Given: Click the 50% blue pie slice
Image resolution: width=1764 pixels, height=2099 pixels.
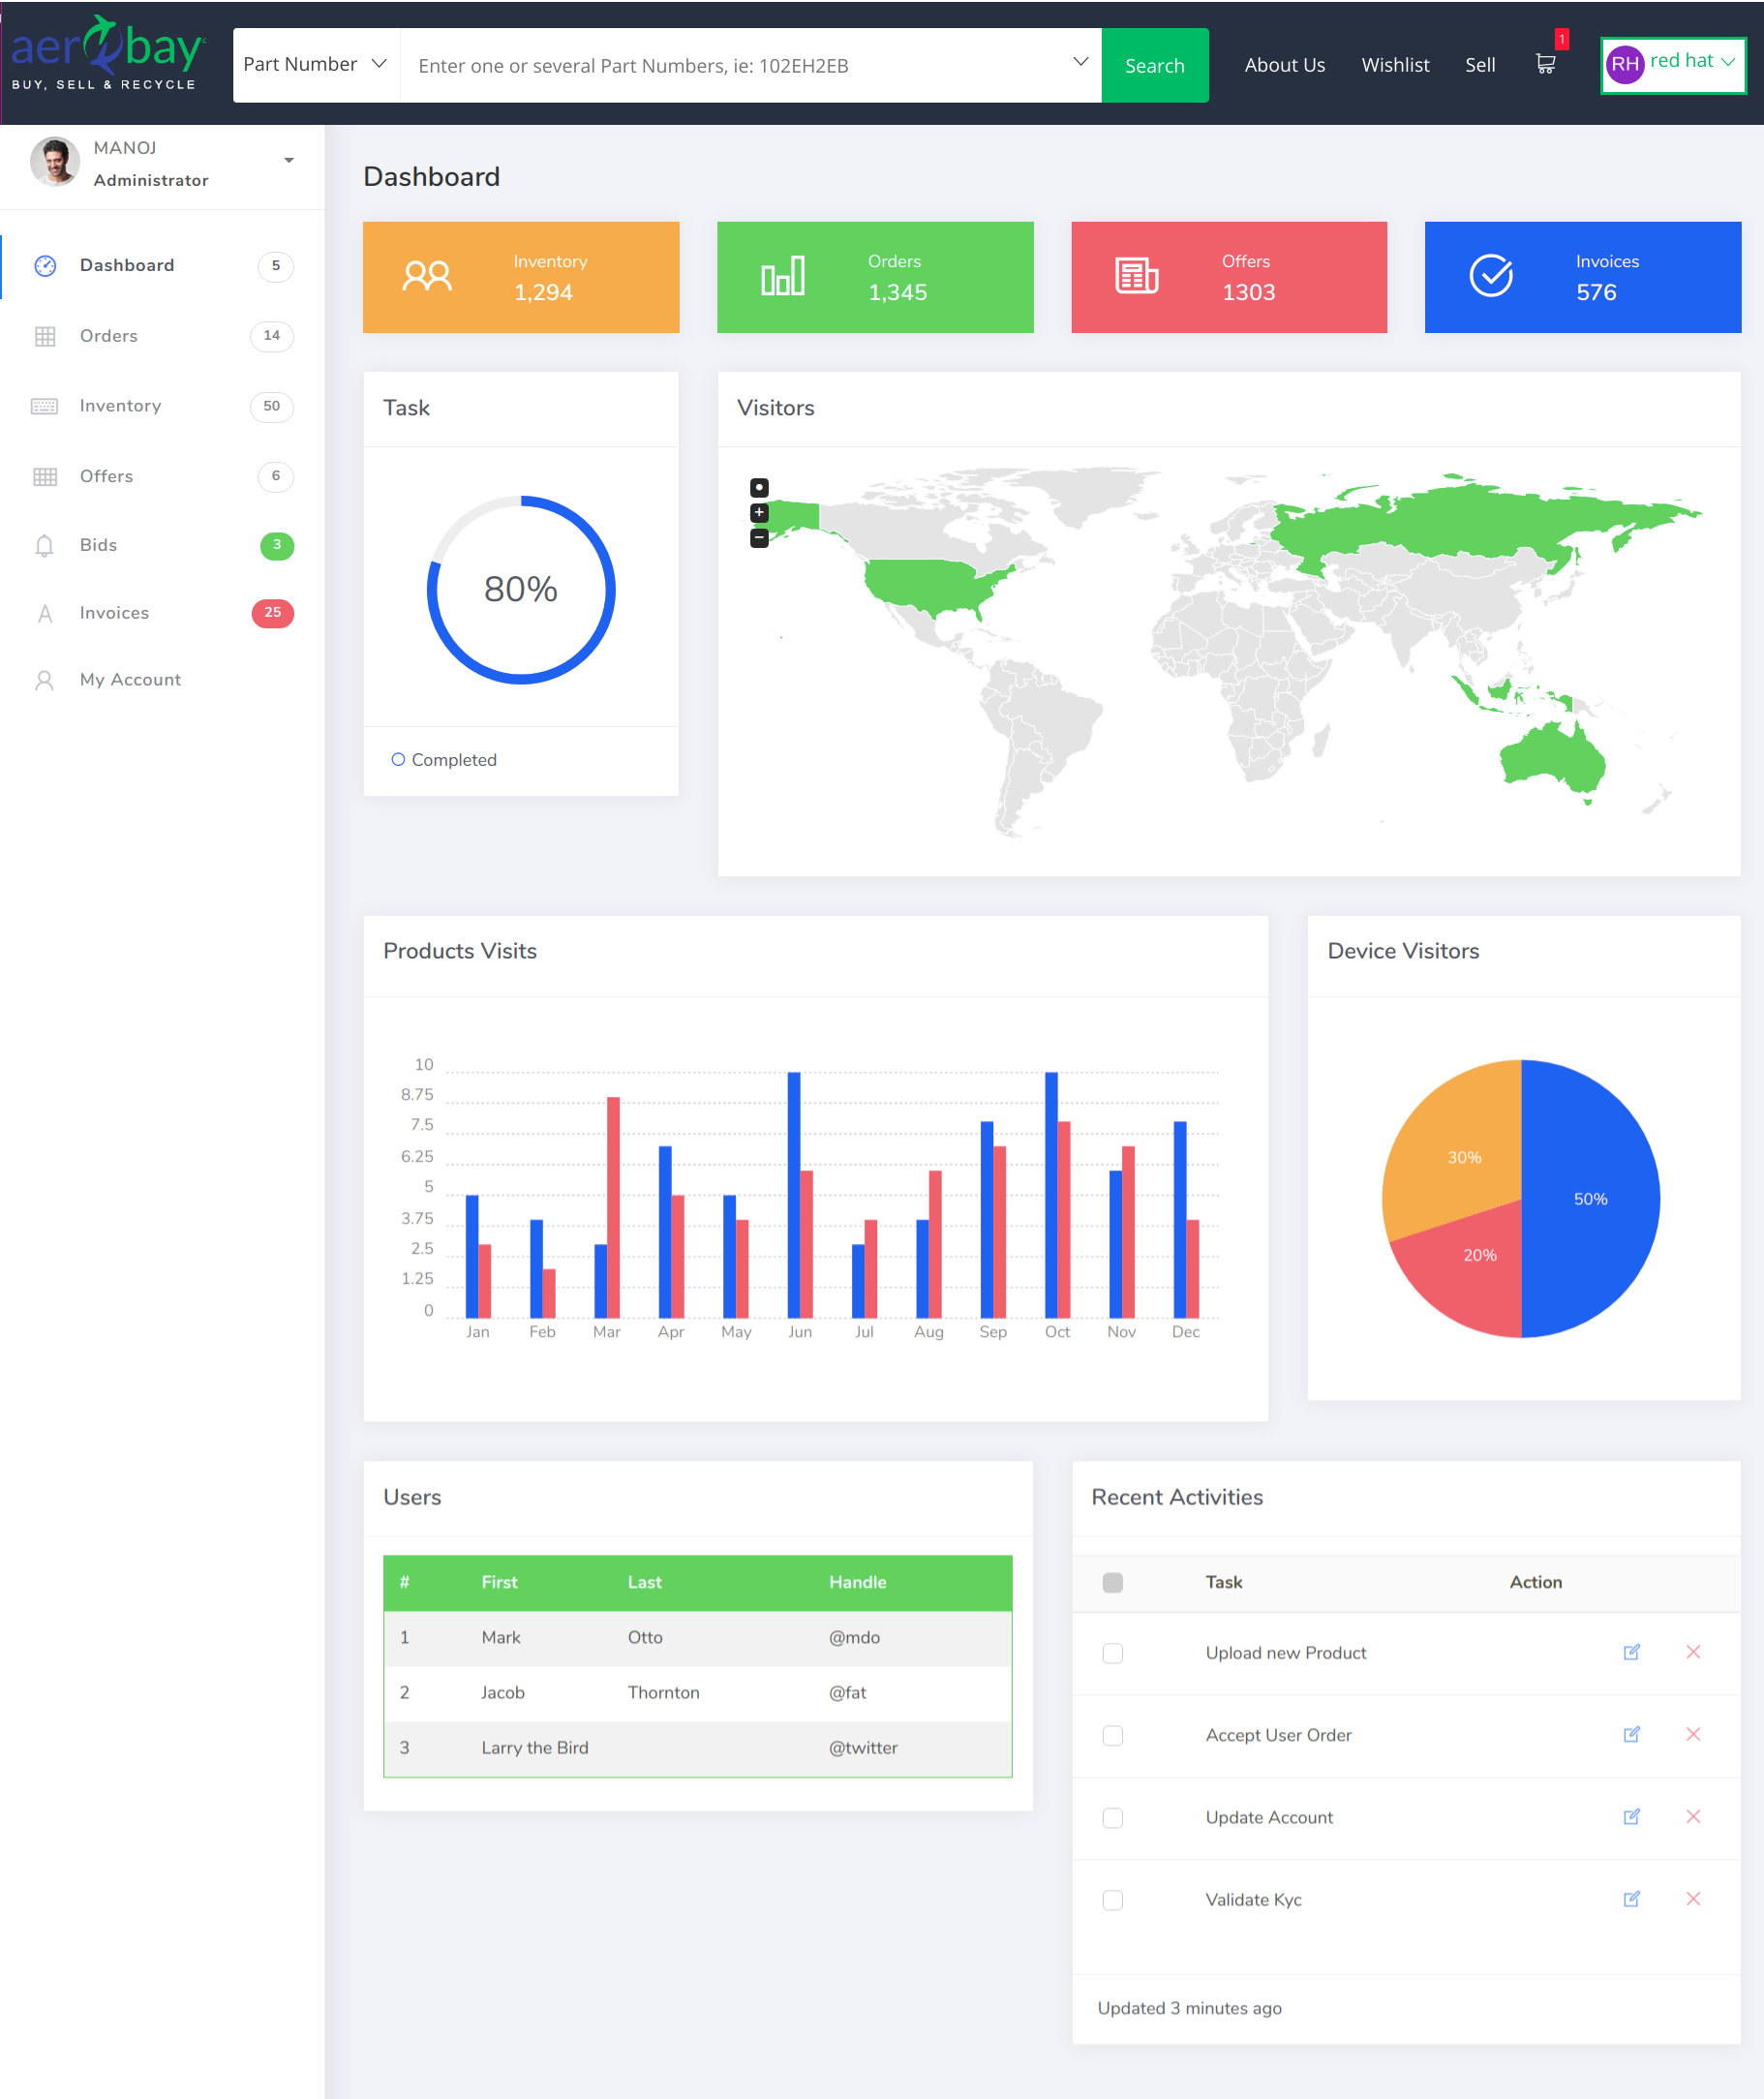Looking at the screenshot, I should tap(1590, 1198).
